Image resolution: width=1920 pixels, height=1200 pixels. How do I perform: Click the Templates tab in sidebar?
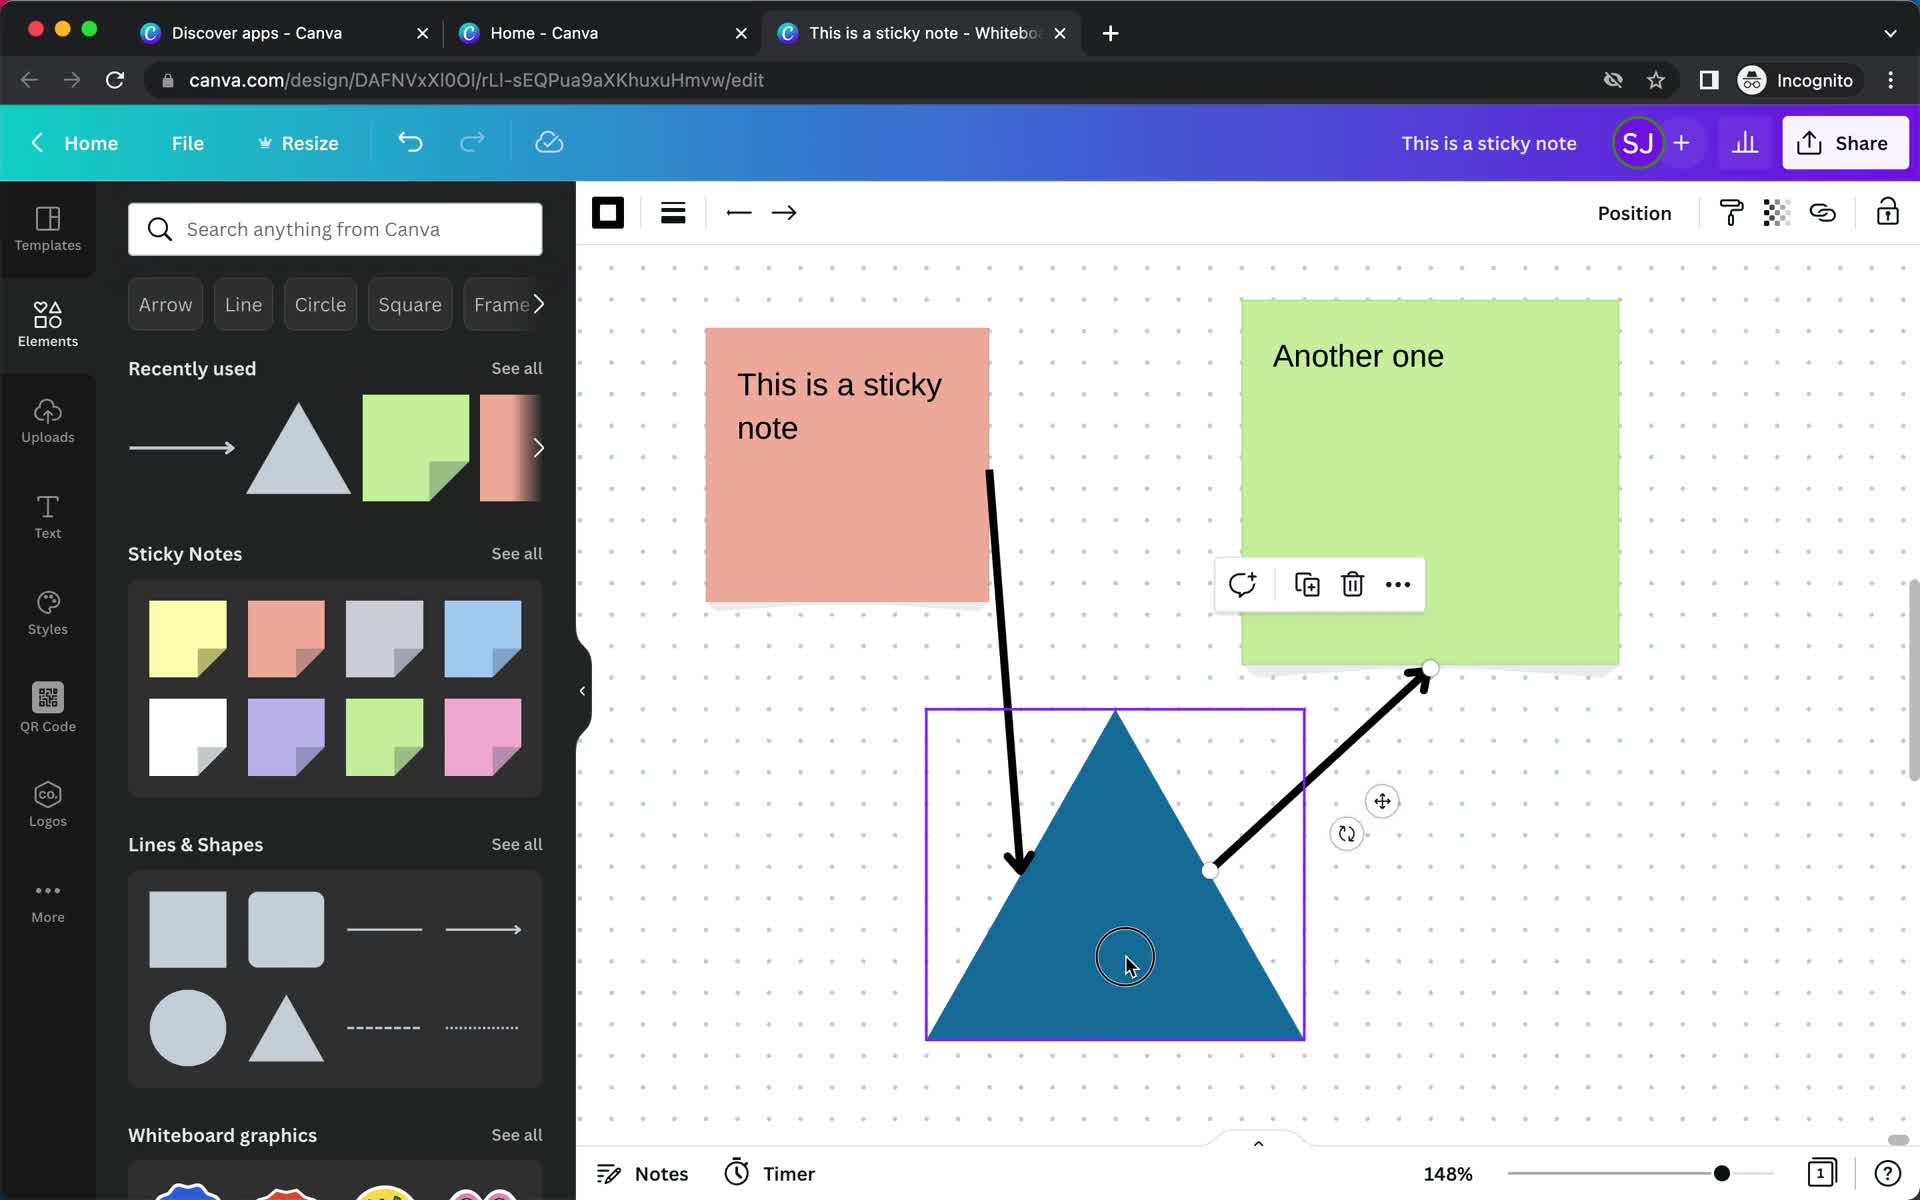coord(47,225)
